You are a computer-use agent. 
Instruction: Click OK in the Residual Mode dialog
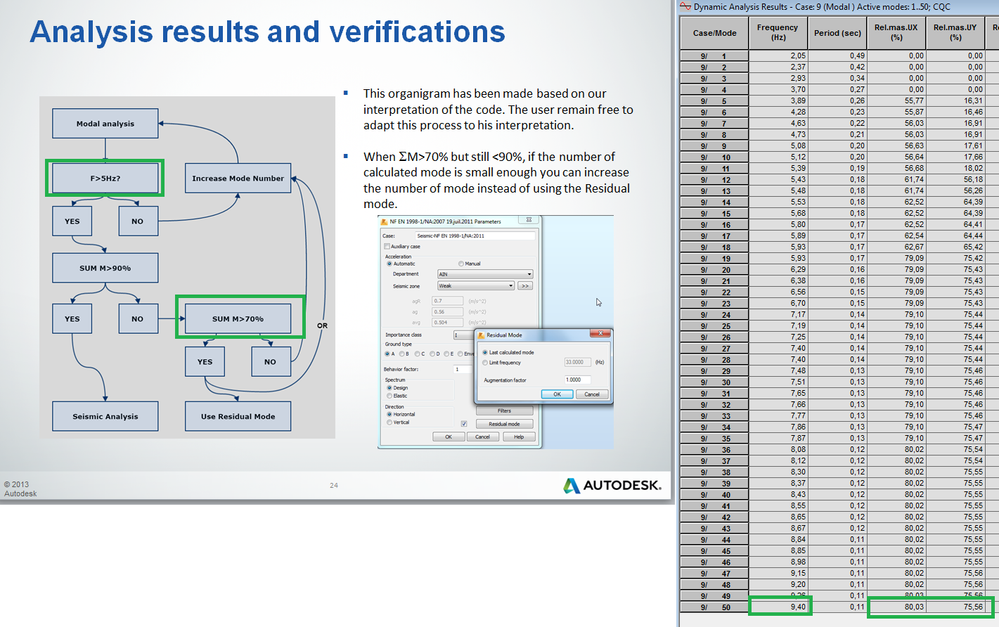tap(557, 394)
